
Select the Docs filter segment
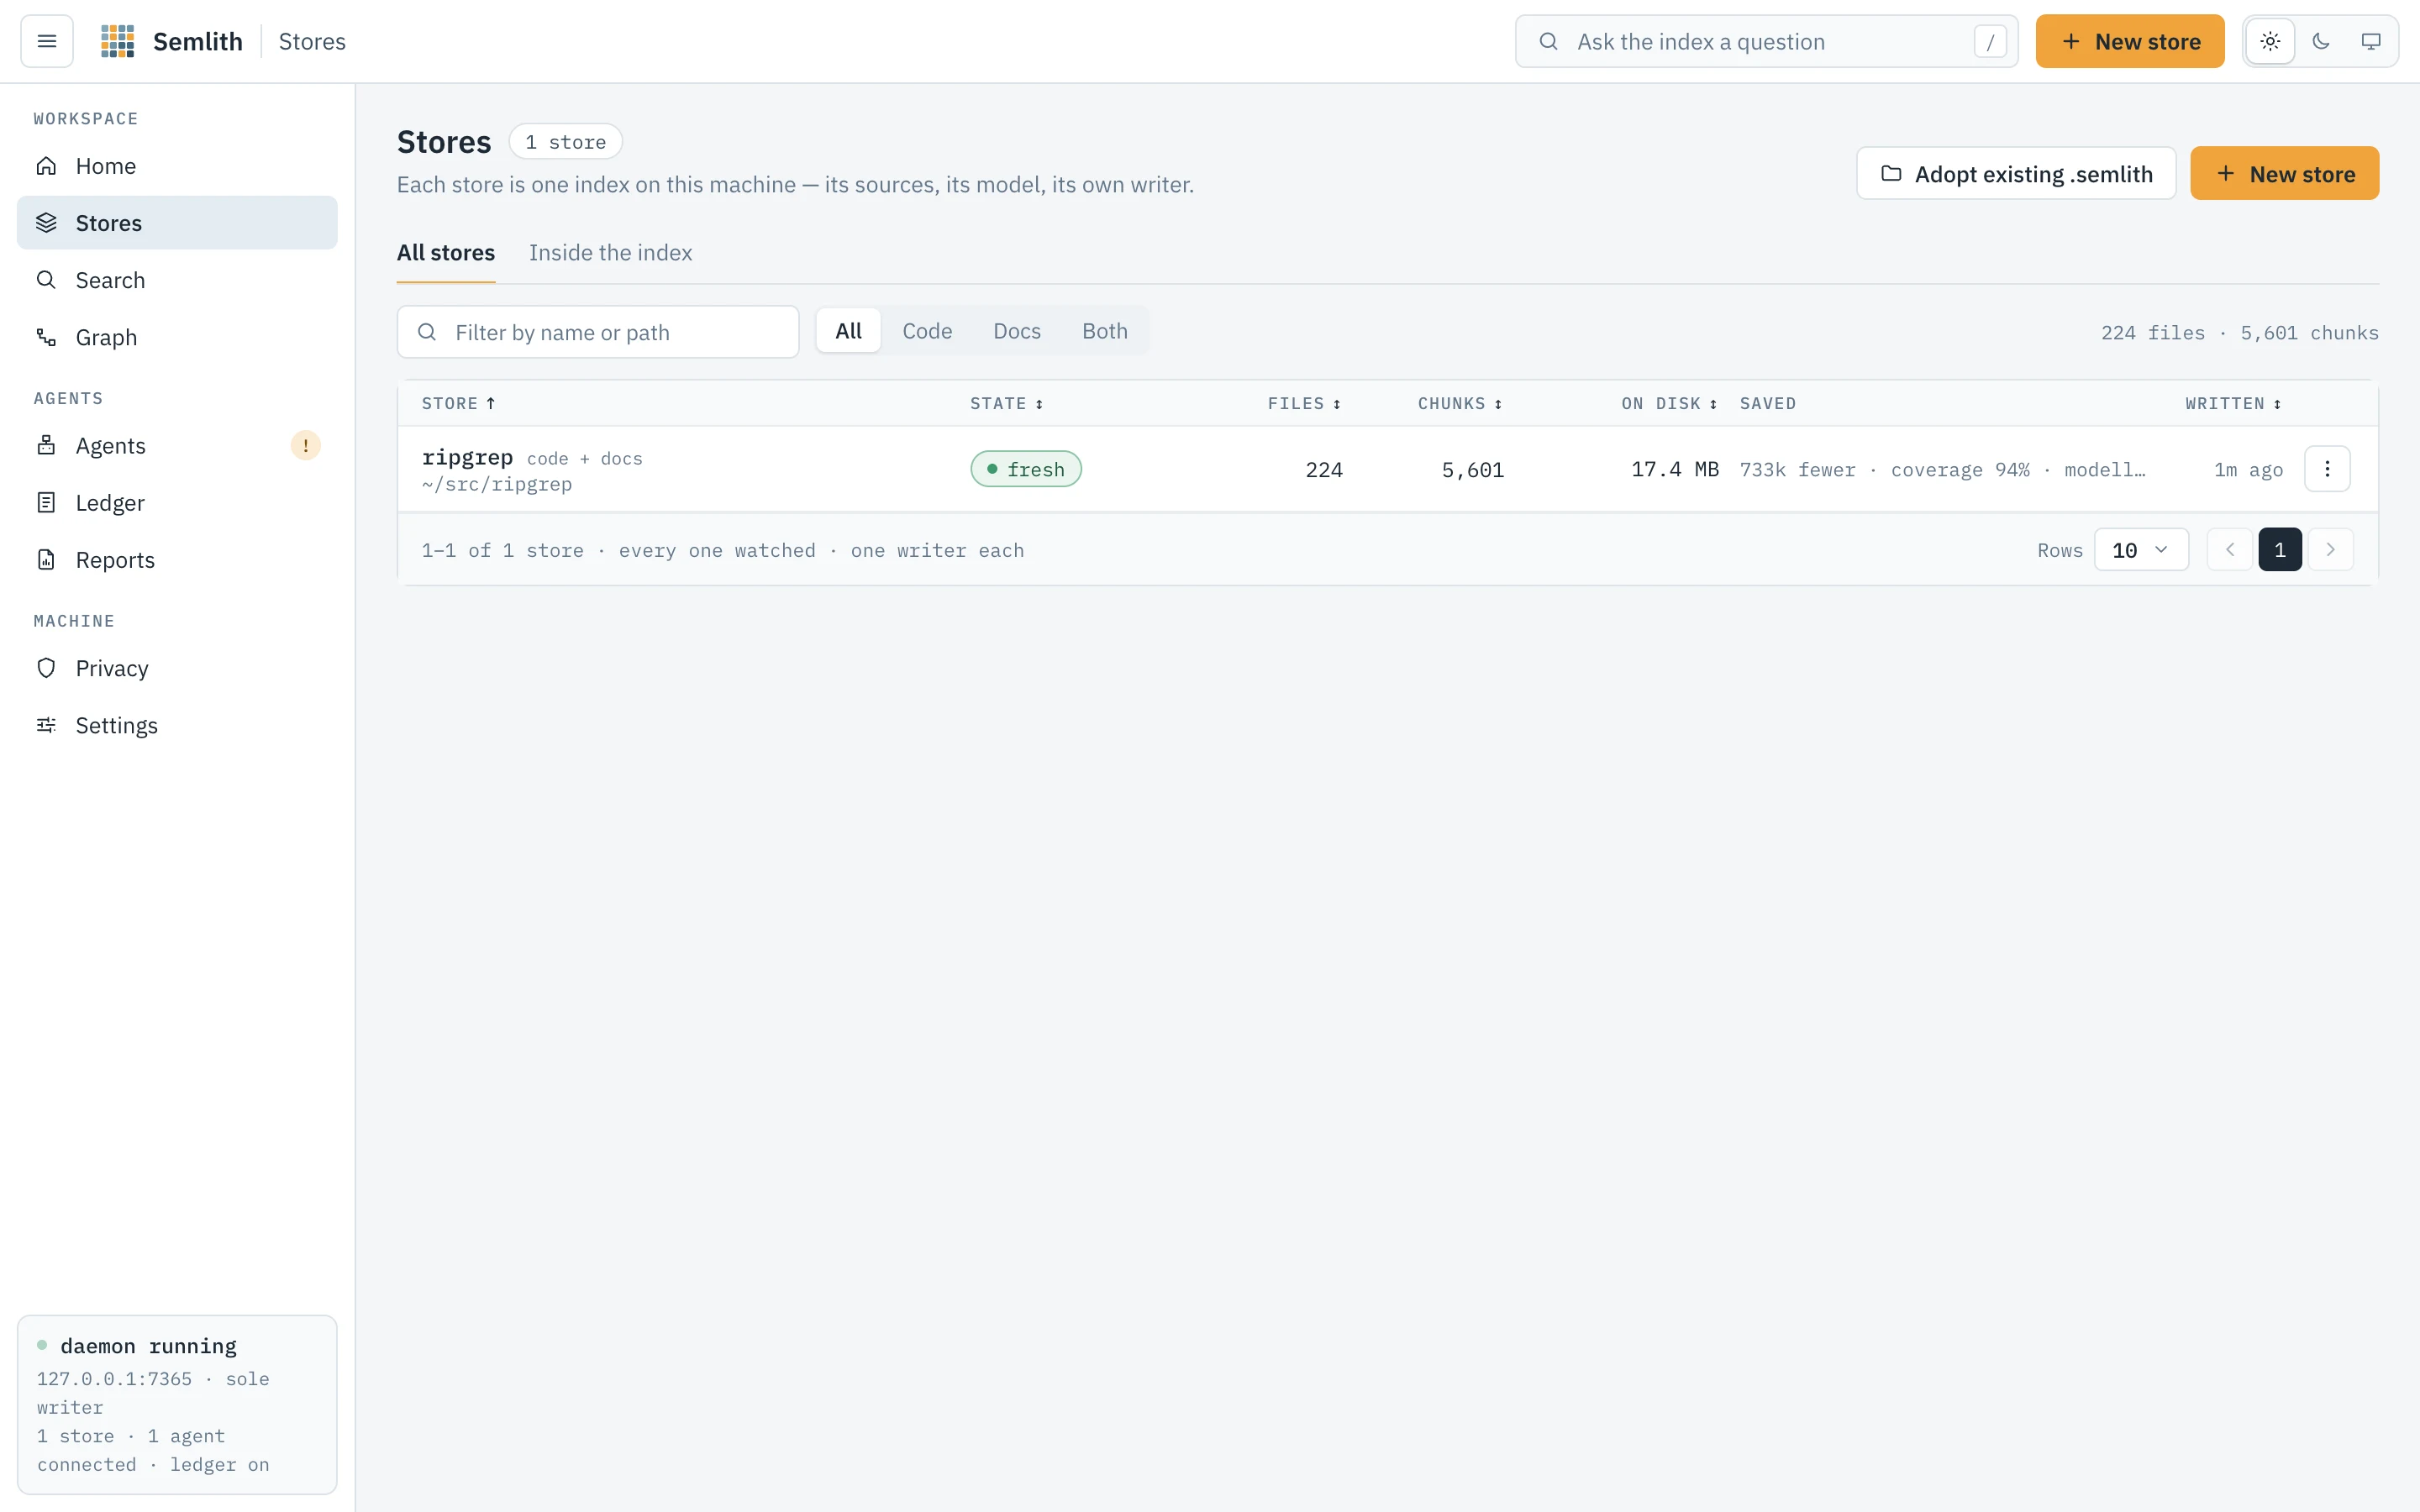pyautogui.click(x=1016, y=331)
